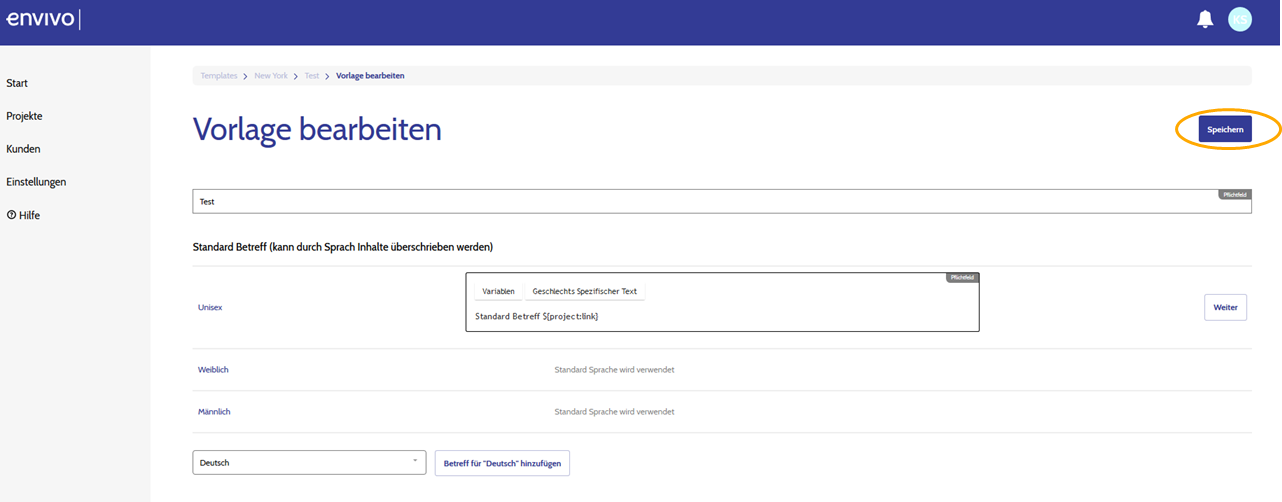Open the Variablen tool button
Image resolution: width=1282 pixels, height=502 pixels.
click(x=498, y=291)
